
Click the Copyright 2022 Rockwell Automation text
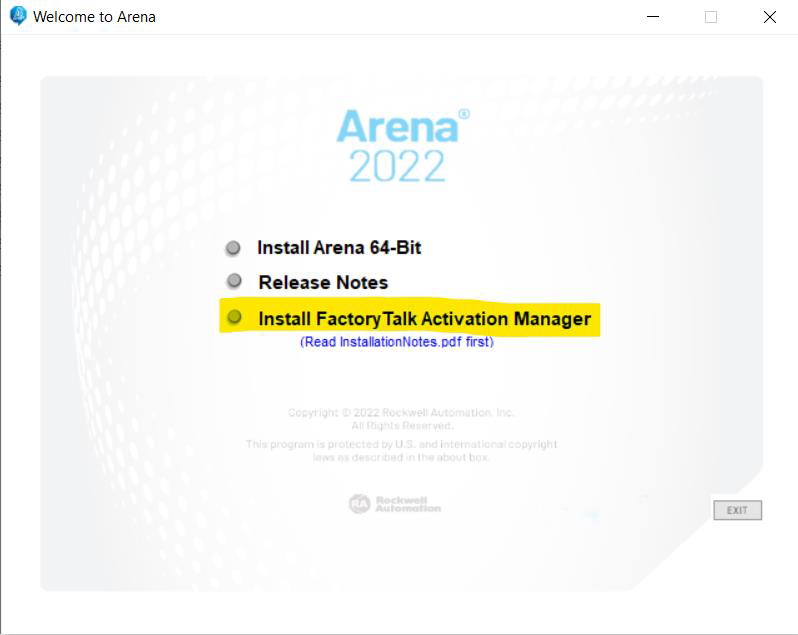coord(401,412)
